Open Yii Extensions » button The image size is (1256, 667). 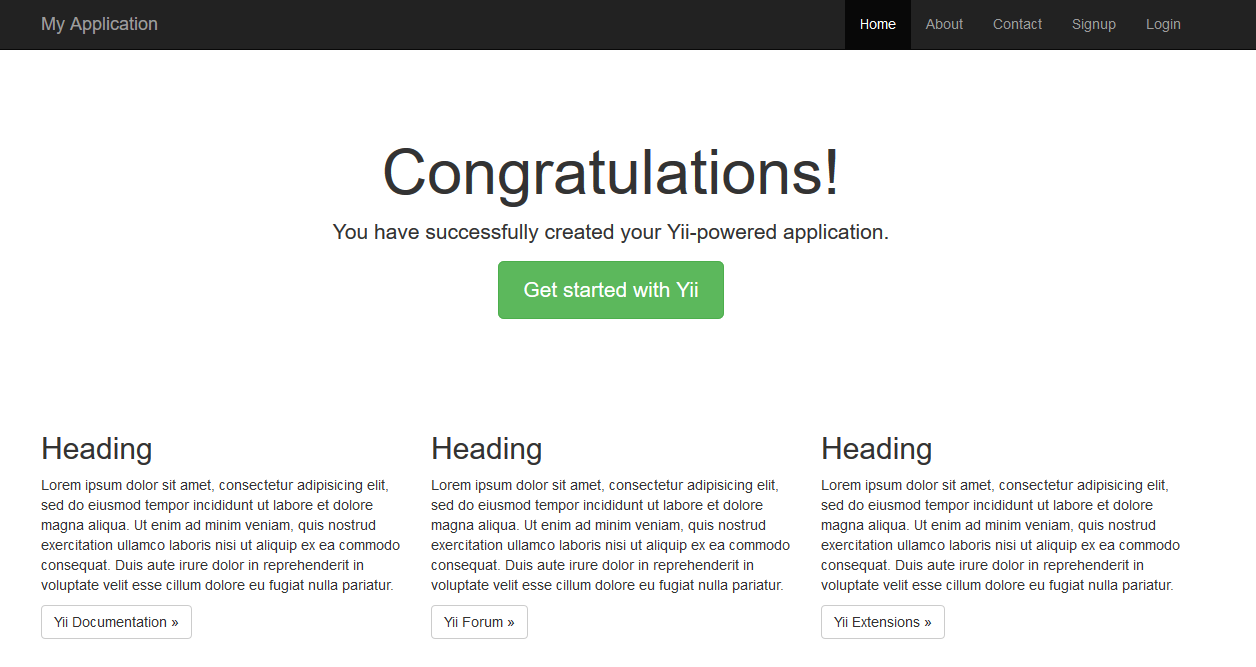[x=882, y=622]
